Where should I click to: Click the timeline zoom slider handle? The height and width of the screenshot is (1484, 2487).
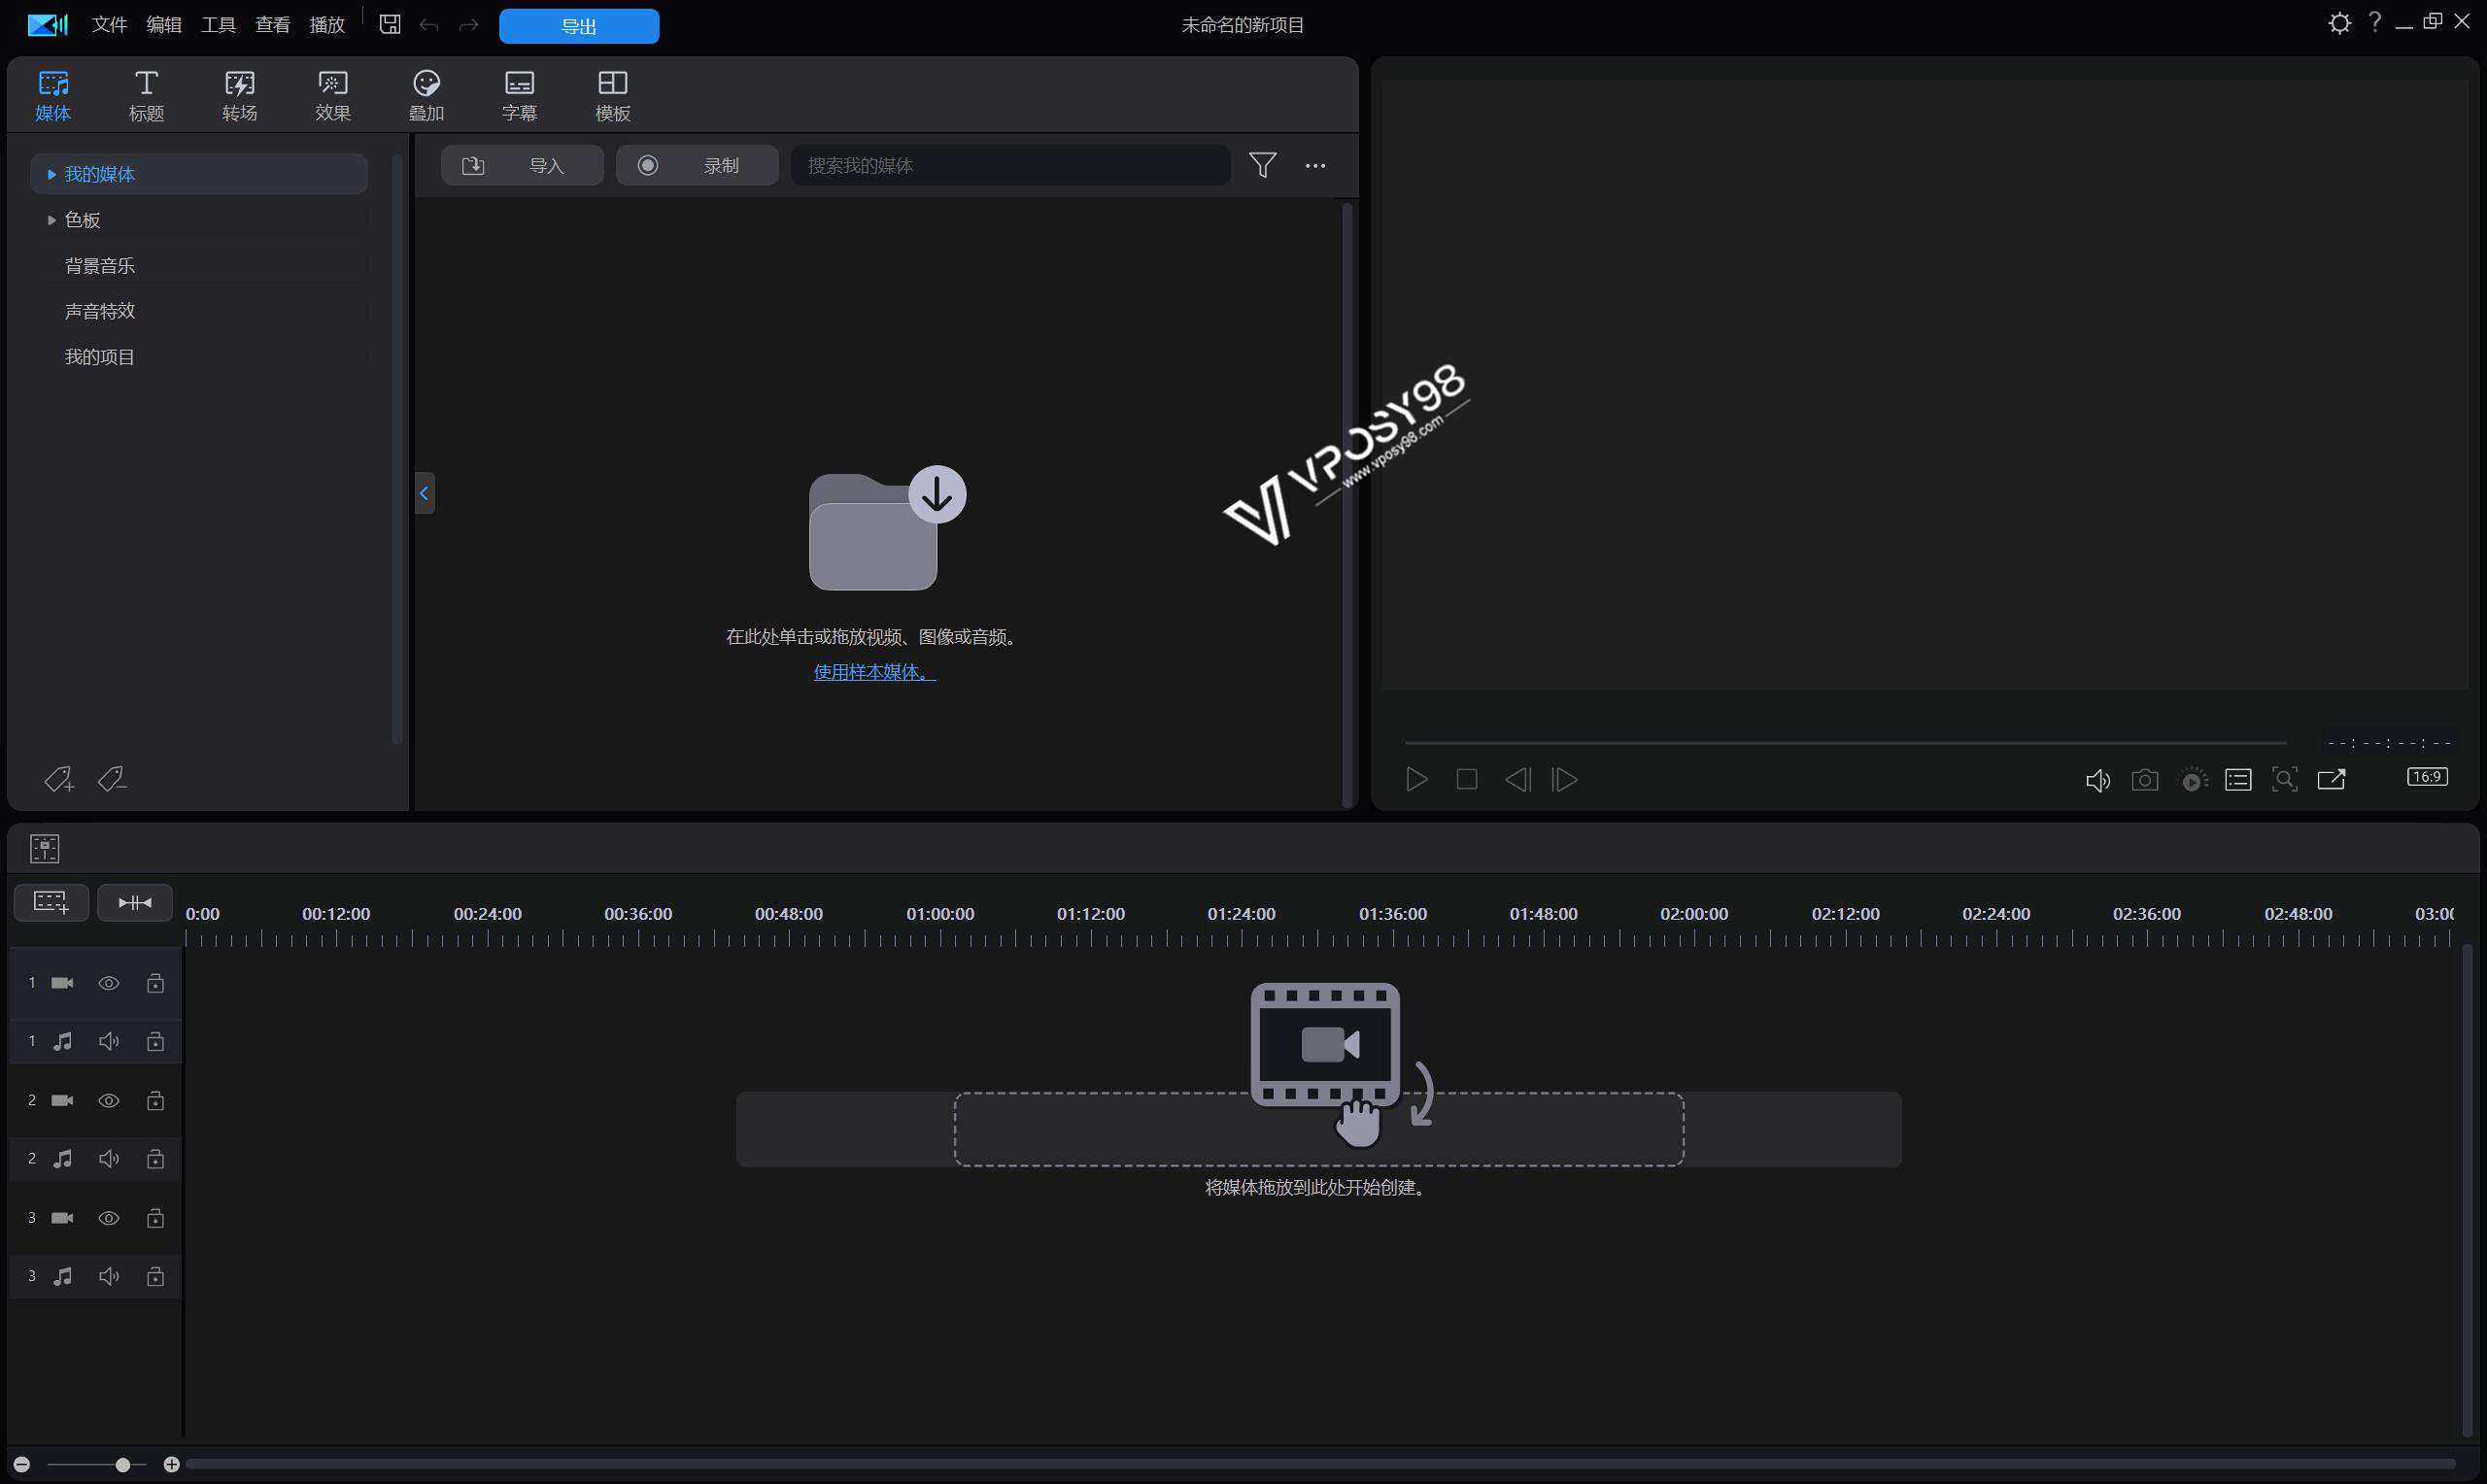tap(122, 1464)
